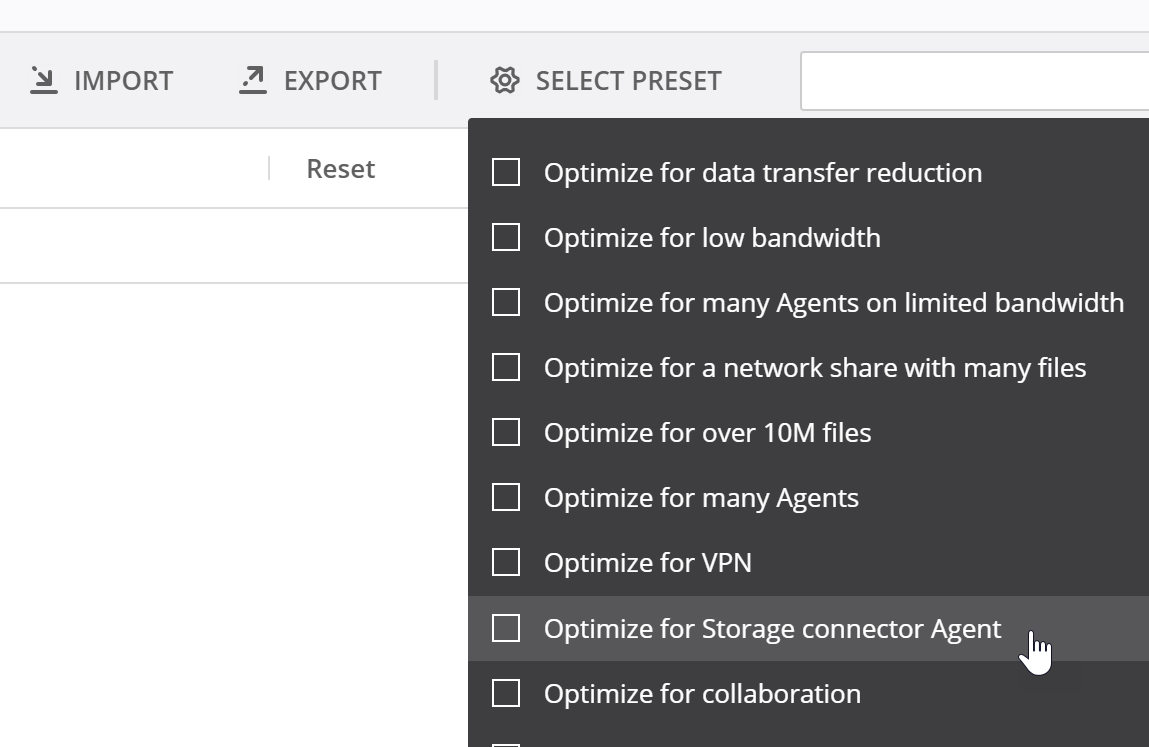Focus the search field beside Select Preset
The image size is (1149, 747).
click(975, 81)
